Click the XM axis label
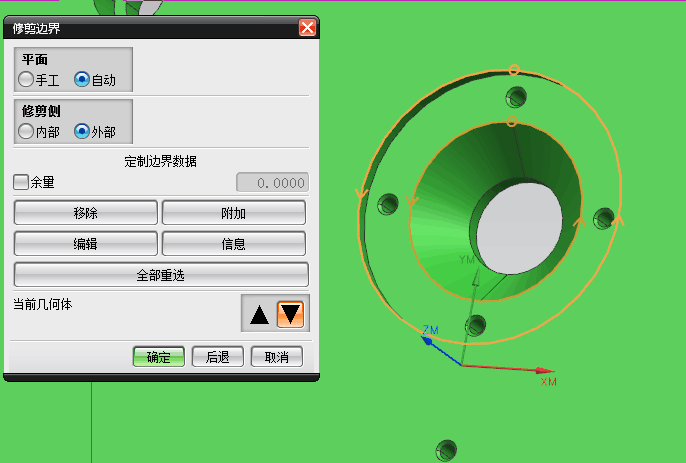The width and height of the screenshot is (686, 463). [549, 382]
